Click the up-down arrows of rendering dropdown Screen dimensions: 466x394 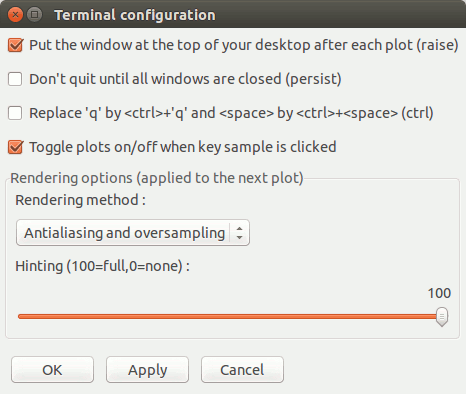tap(239, 233)
